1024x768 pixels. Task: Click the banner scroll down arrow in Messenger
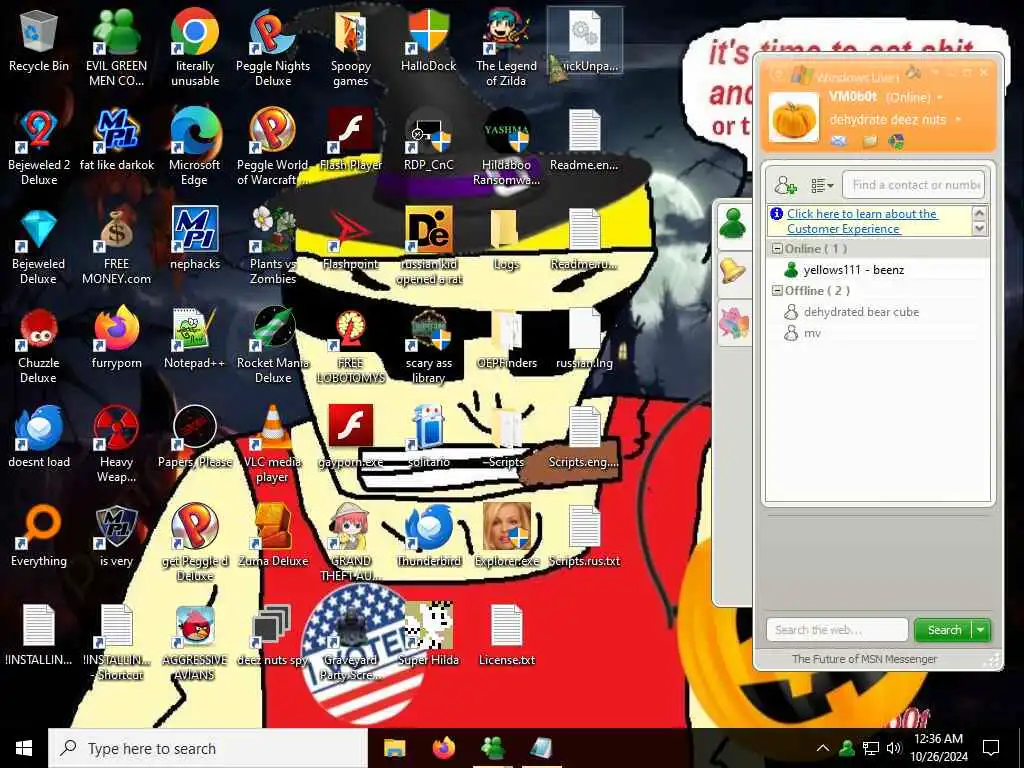tap(979, 229)
